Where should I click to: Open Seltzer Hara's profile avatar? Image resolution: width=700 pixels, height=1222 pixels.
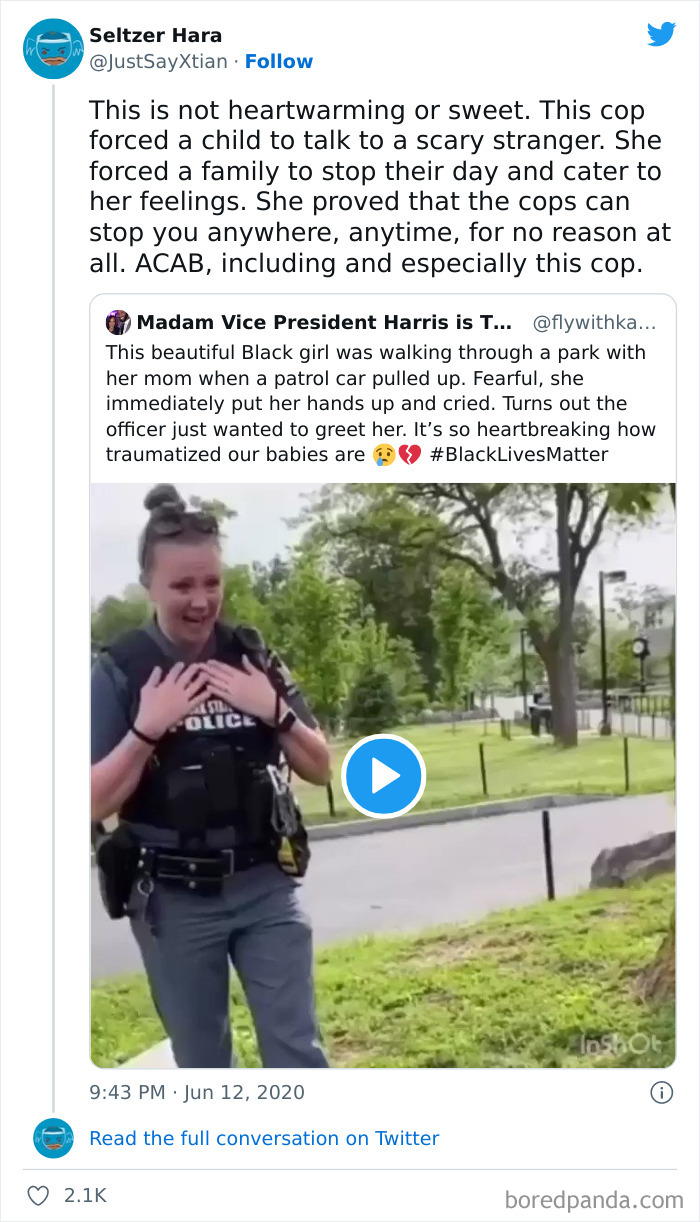(53, 48)
